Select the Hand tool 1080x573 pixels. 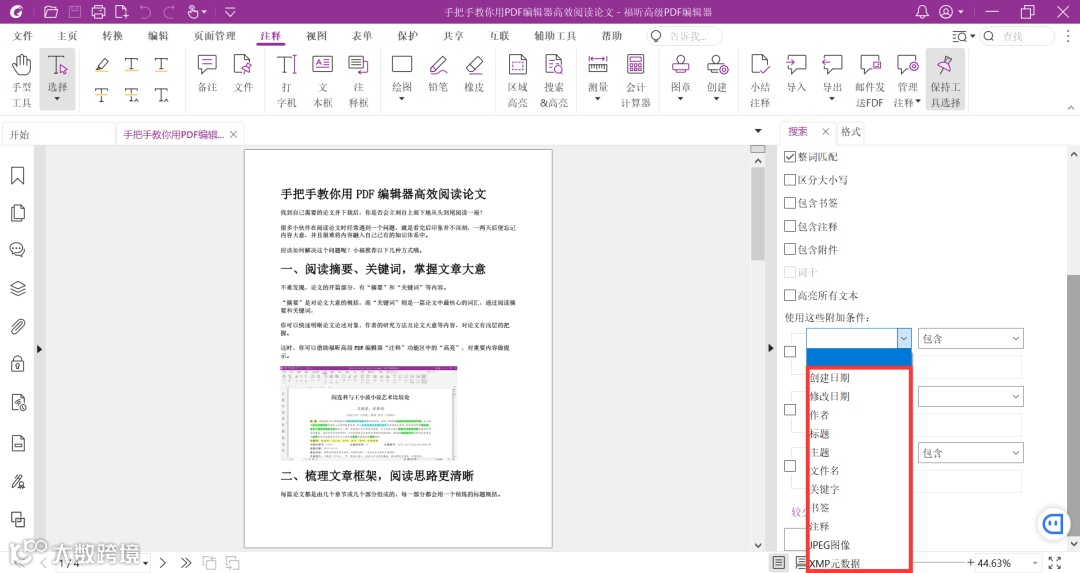21,81
